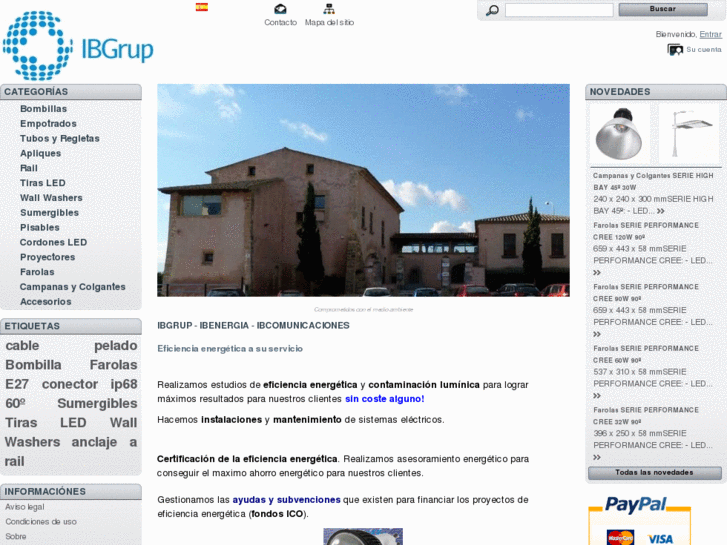
Task: Open the Tiras LED category
Action: pos(43,183)
